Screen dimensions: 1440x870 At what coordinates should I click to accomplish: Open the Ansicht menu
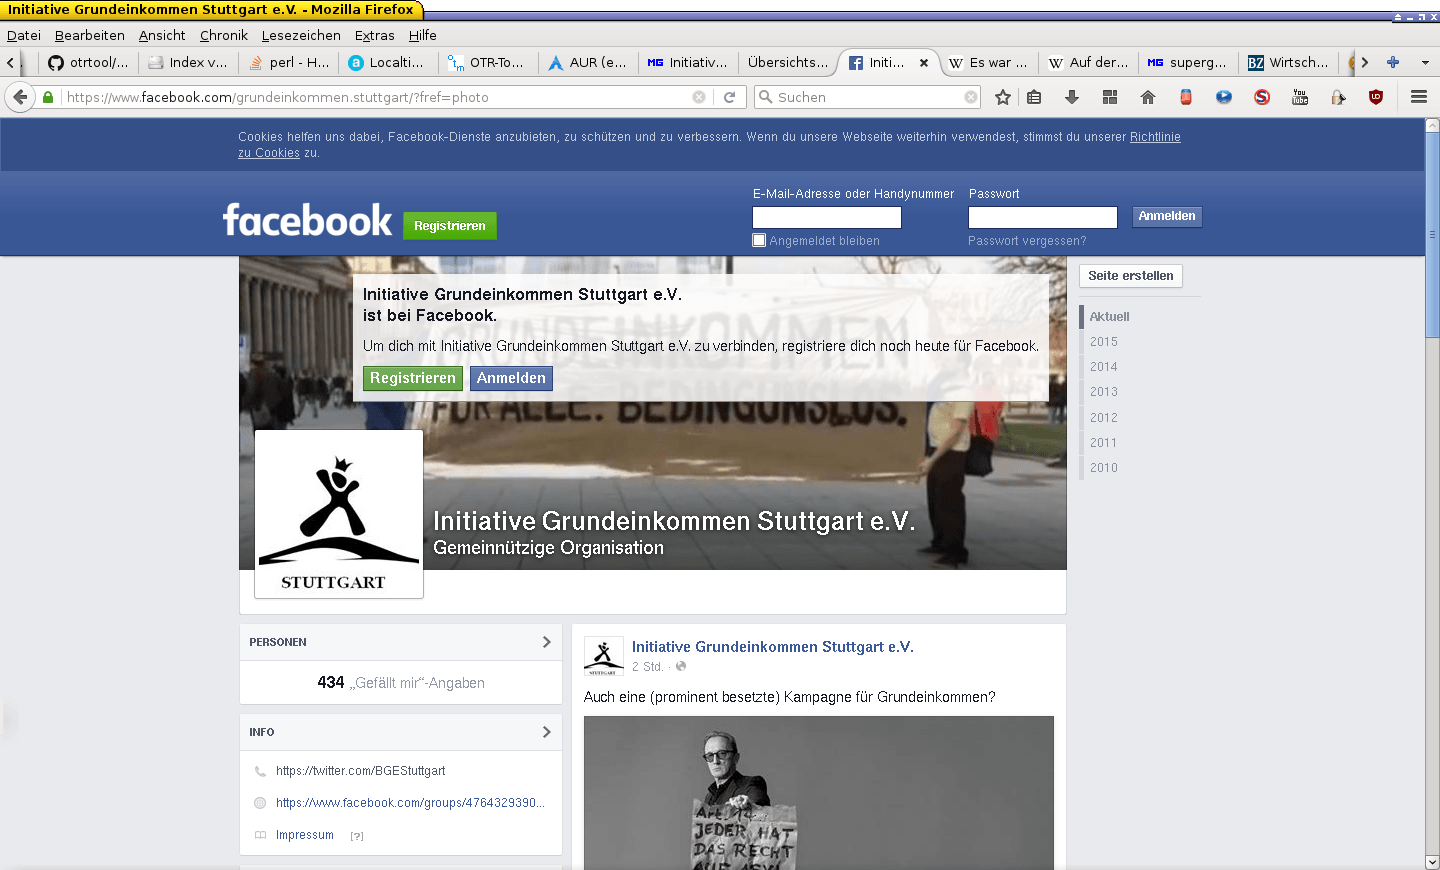[162, 35]
